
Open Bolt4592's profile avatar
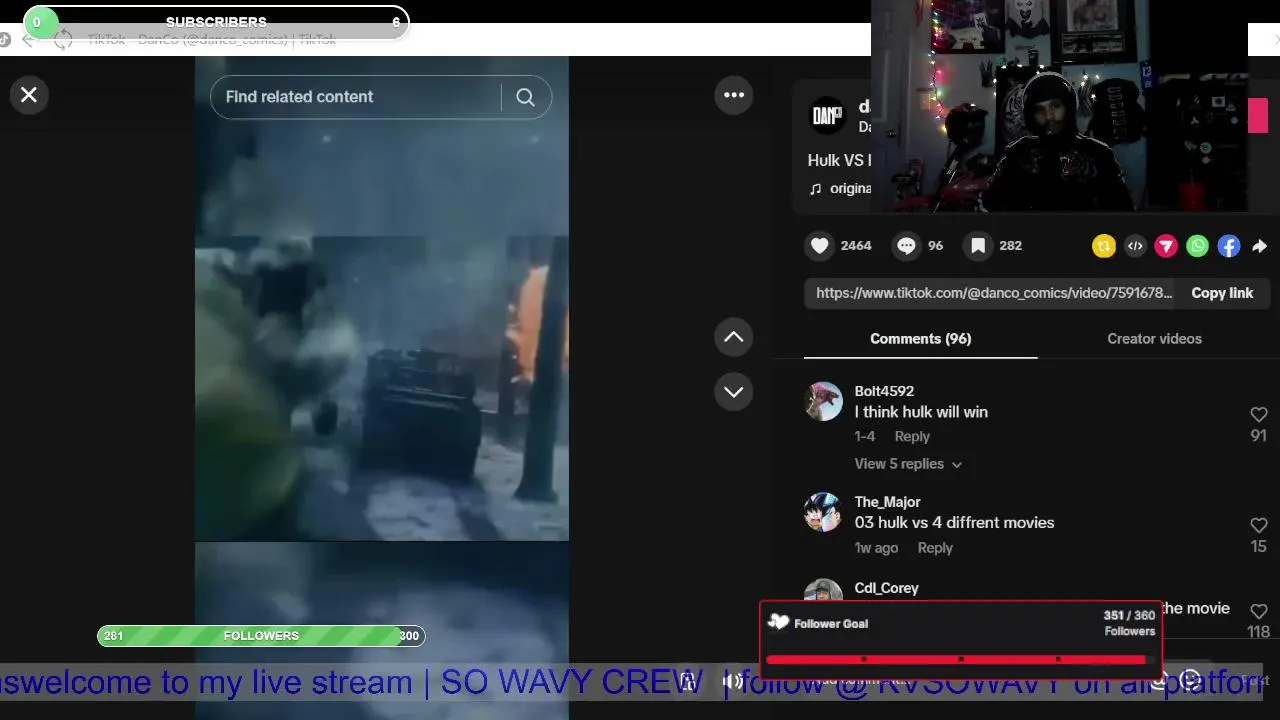pos(824,402)
